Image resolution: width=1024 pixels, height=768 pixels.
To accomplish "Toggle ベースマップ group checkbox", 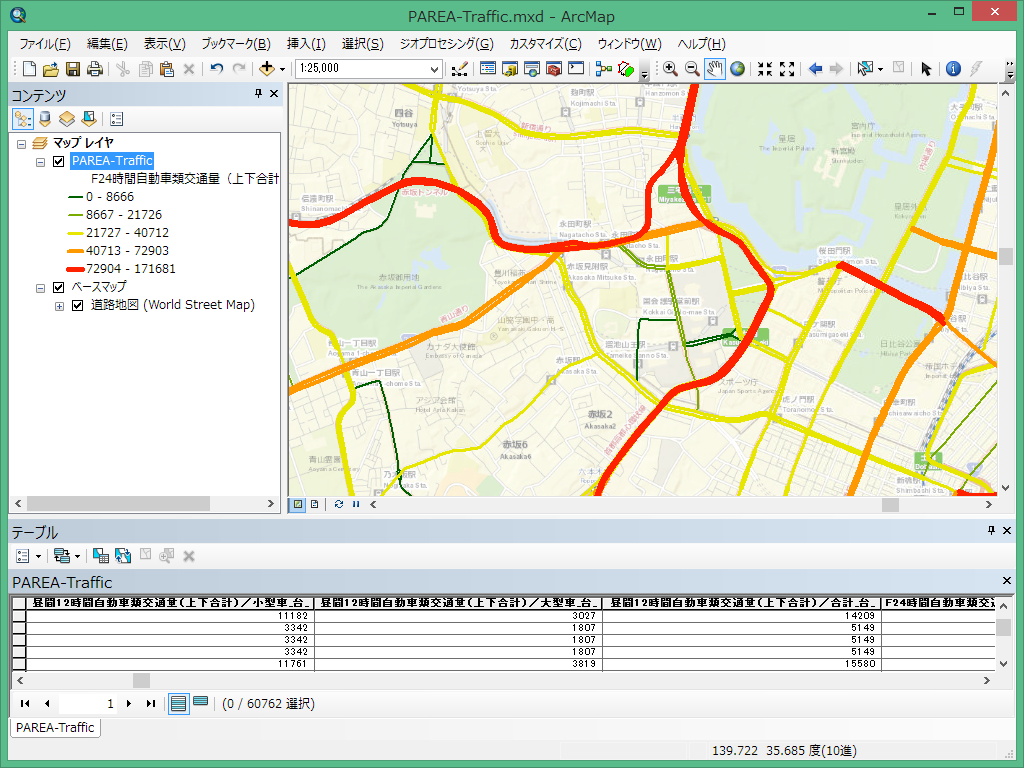I will tap(59, 287).
